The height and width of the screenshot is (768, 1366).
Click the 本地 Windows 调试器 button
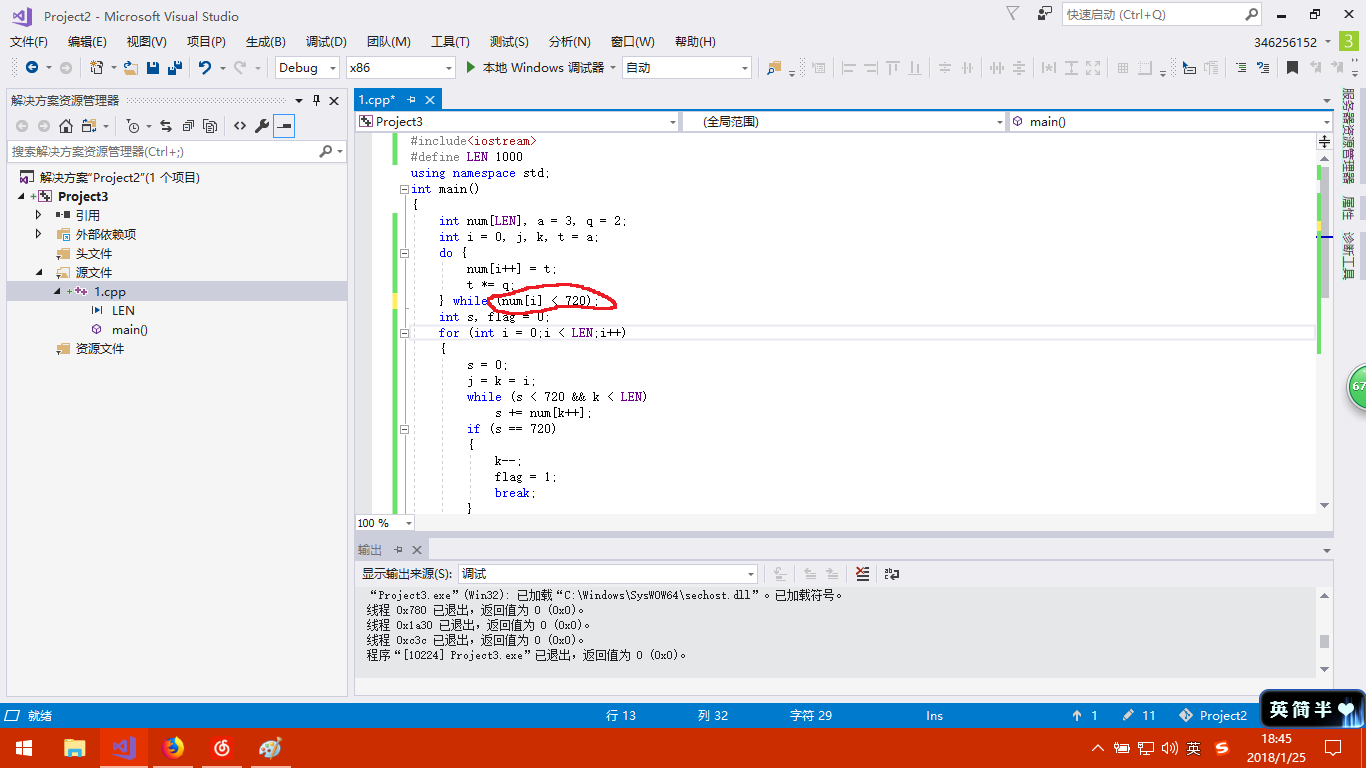coord(541,67)
